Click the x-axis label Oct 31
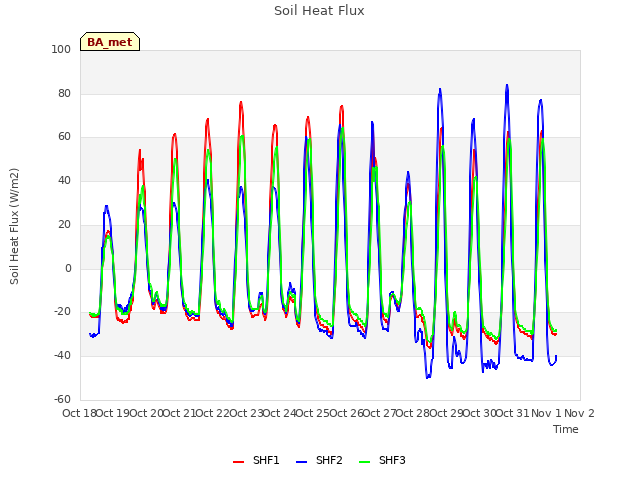The image size is (640, 480). point(513,413)
